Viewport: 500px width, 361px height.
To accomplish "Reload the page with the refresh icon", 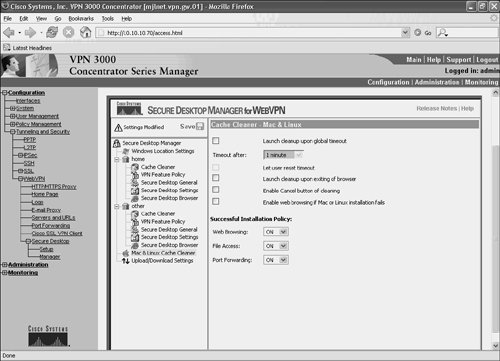I will point(52,32).
